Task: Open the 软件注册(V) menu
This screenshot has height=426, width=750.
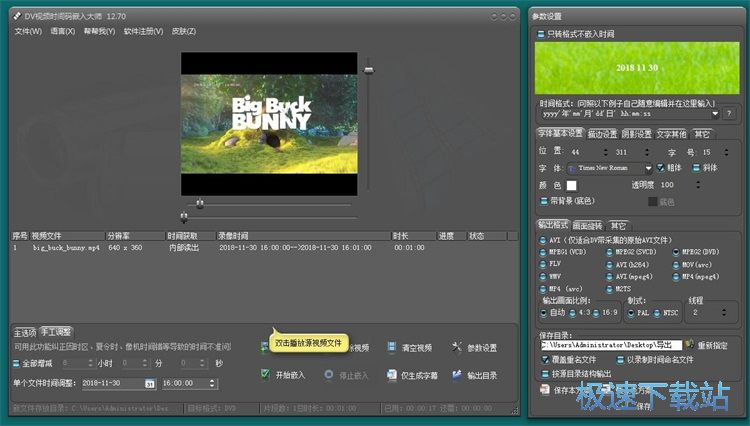Action: (x=143, y=31)
